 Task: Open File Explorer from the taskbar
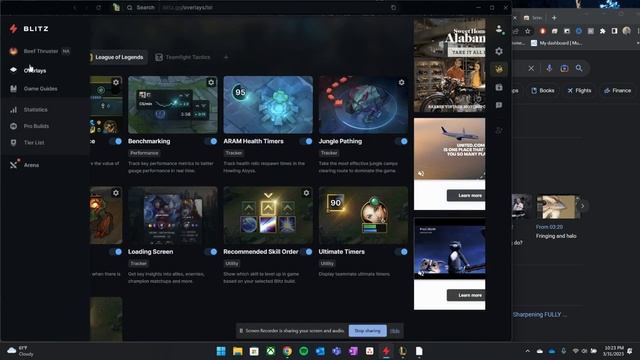pyautogui.click(x=238, y=351)
